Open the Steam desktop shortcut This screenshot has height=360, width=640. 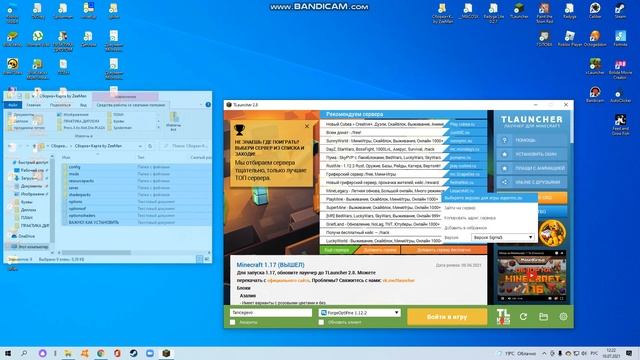coord(620,11)
